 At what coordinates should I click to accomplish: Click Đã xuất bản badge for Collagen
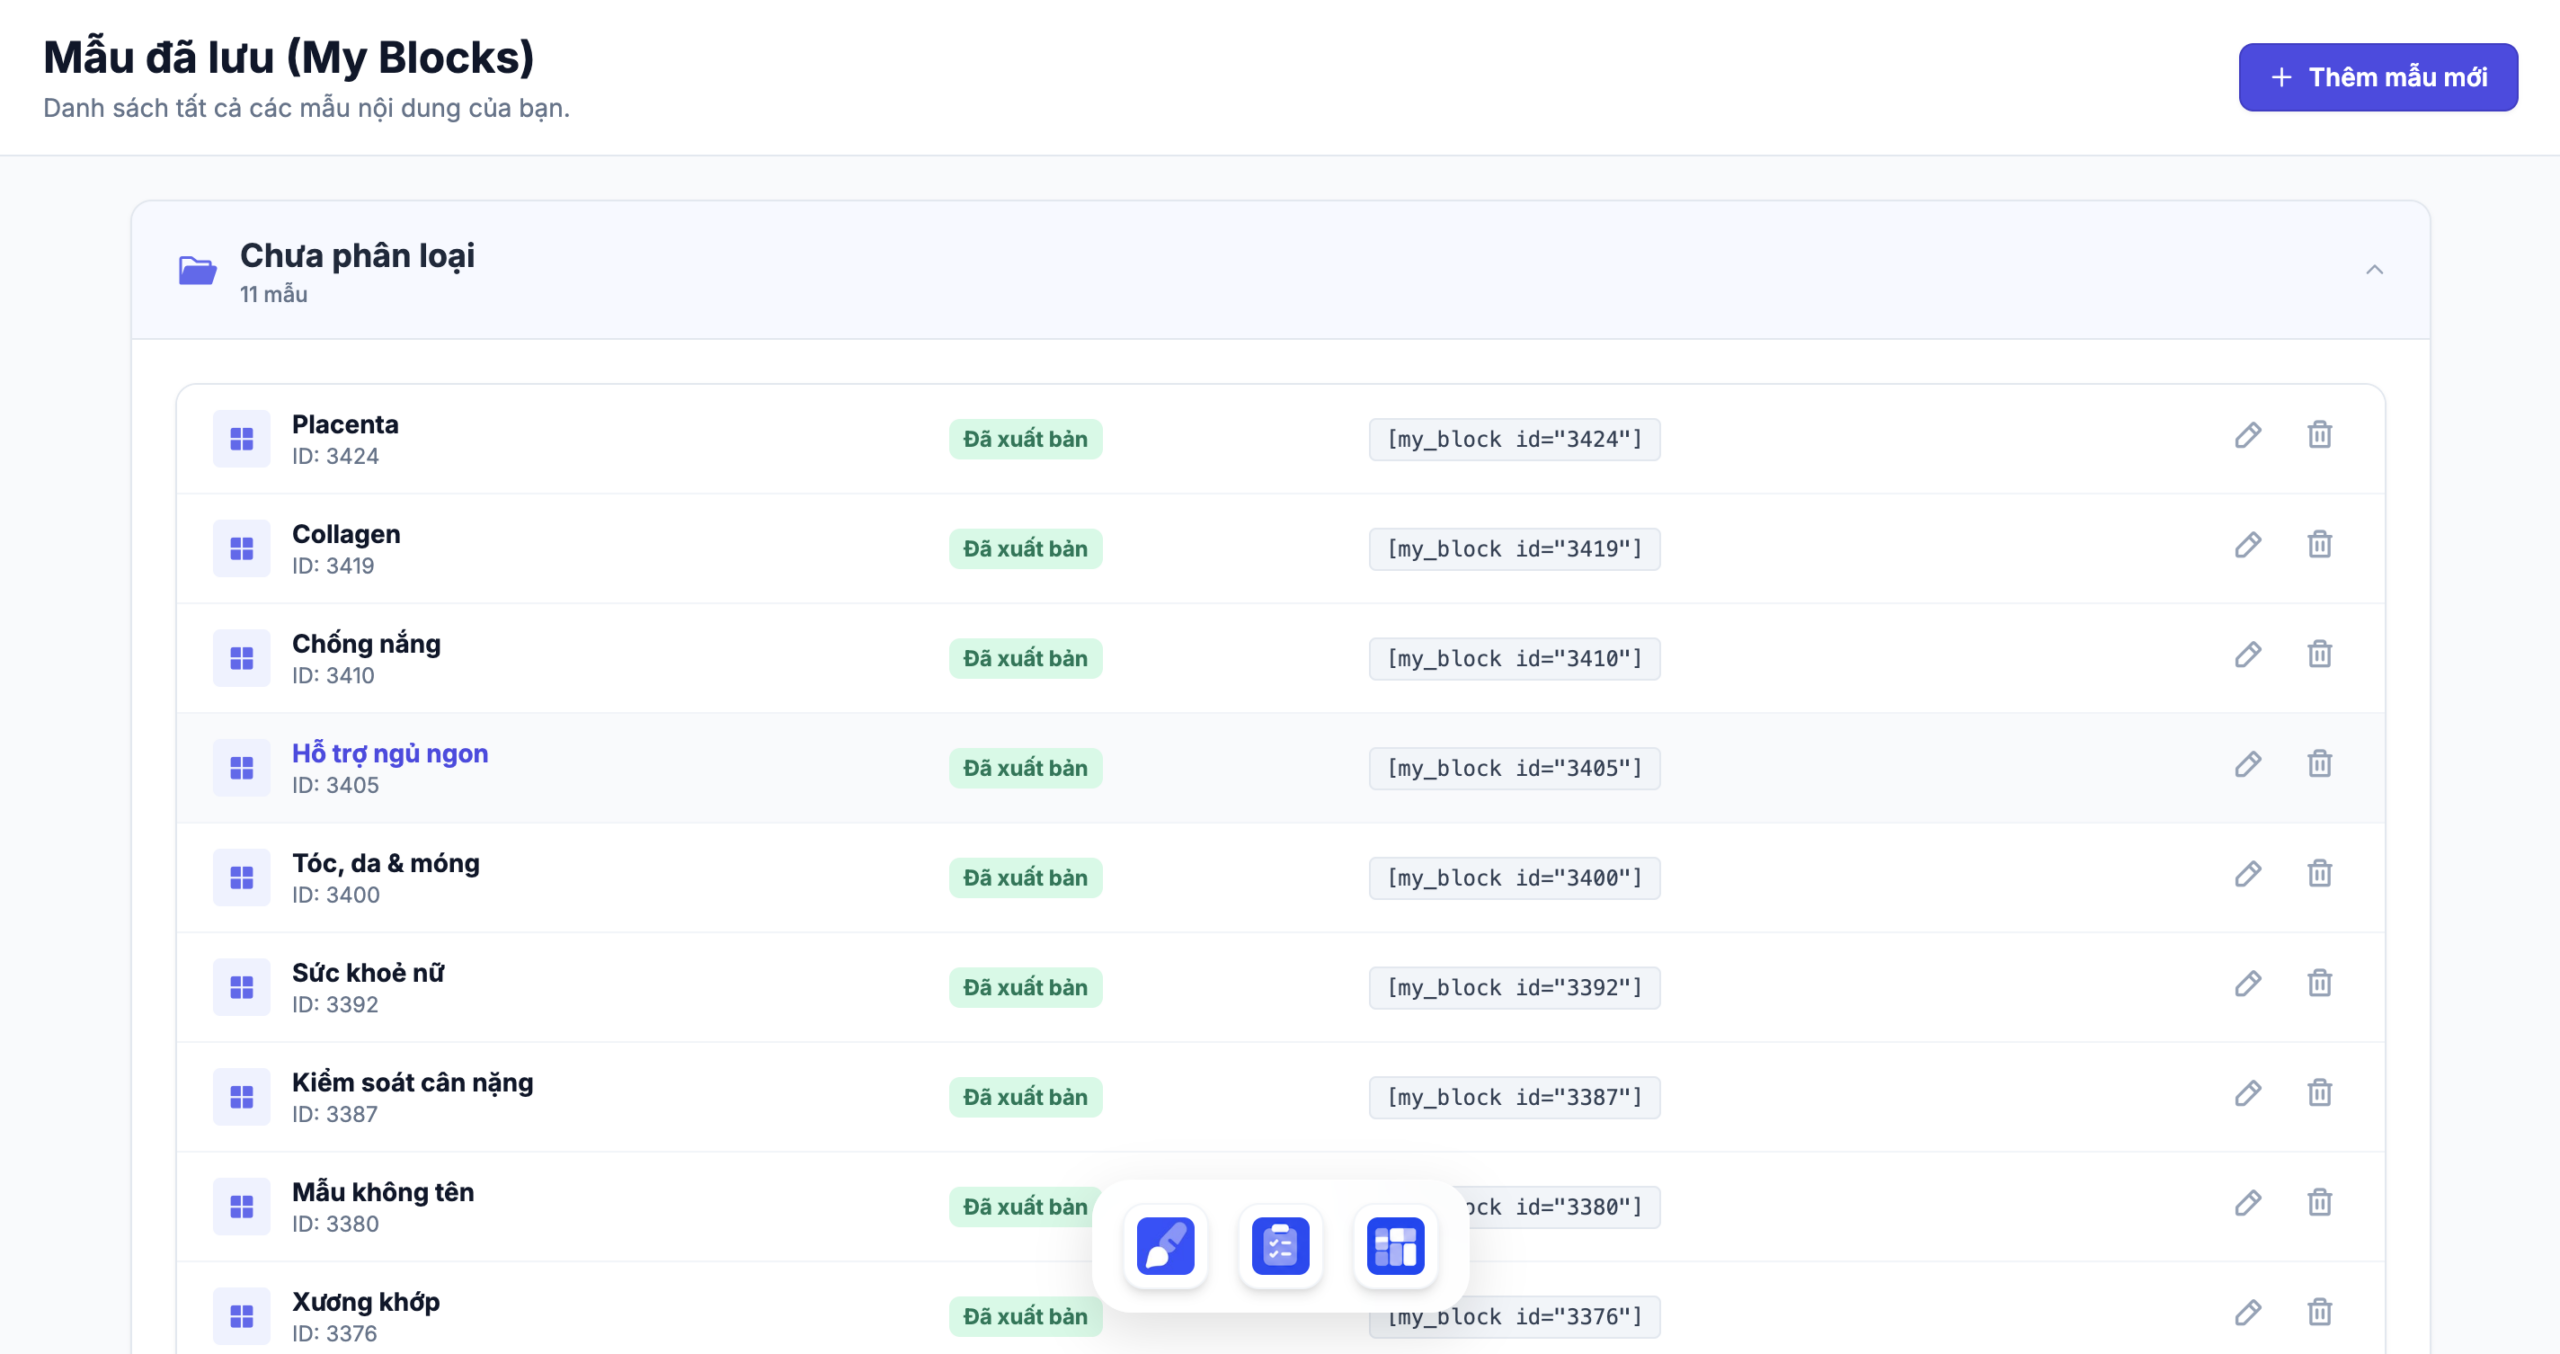[1026, 549]
